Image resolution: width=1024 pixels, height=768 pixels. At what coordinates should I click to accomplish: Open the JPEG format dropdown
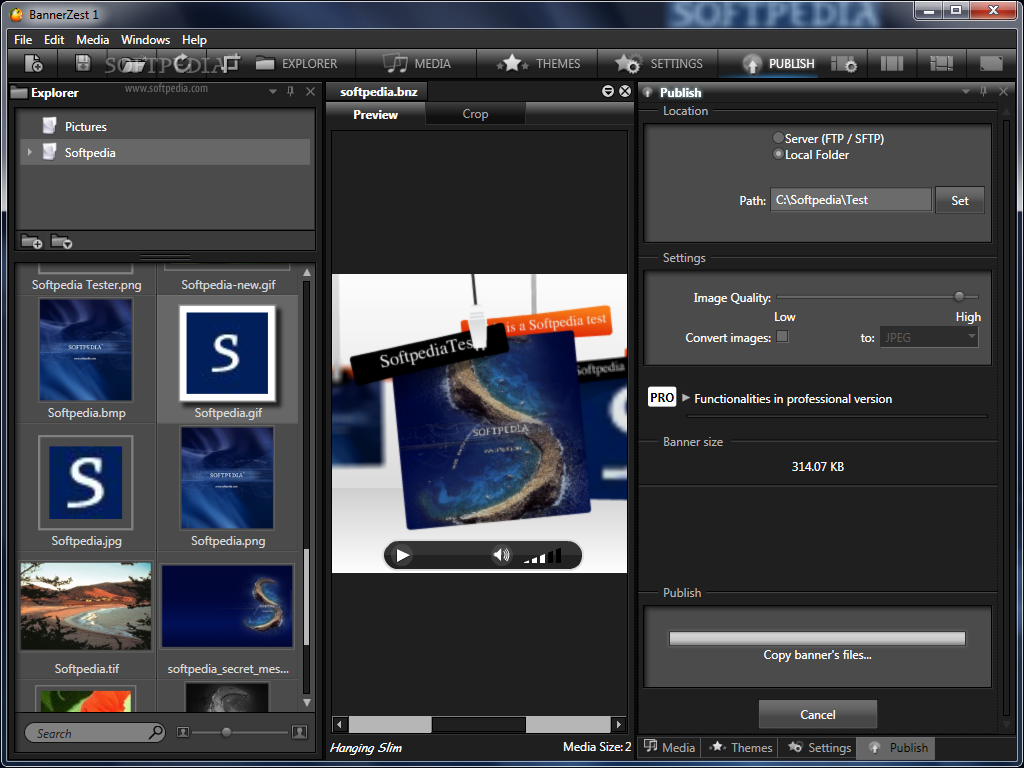click(929, 337)
